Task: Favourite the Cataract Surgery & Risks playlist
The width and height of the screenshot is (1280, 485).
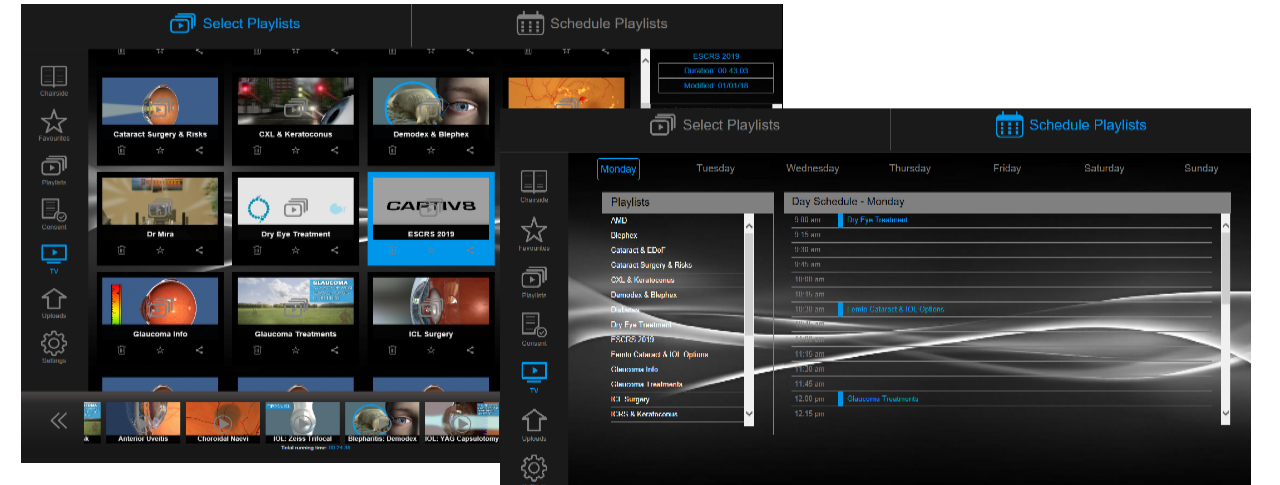Action: coord(159,150)
